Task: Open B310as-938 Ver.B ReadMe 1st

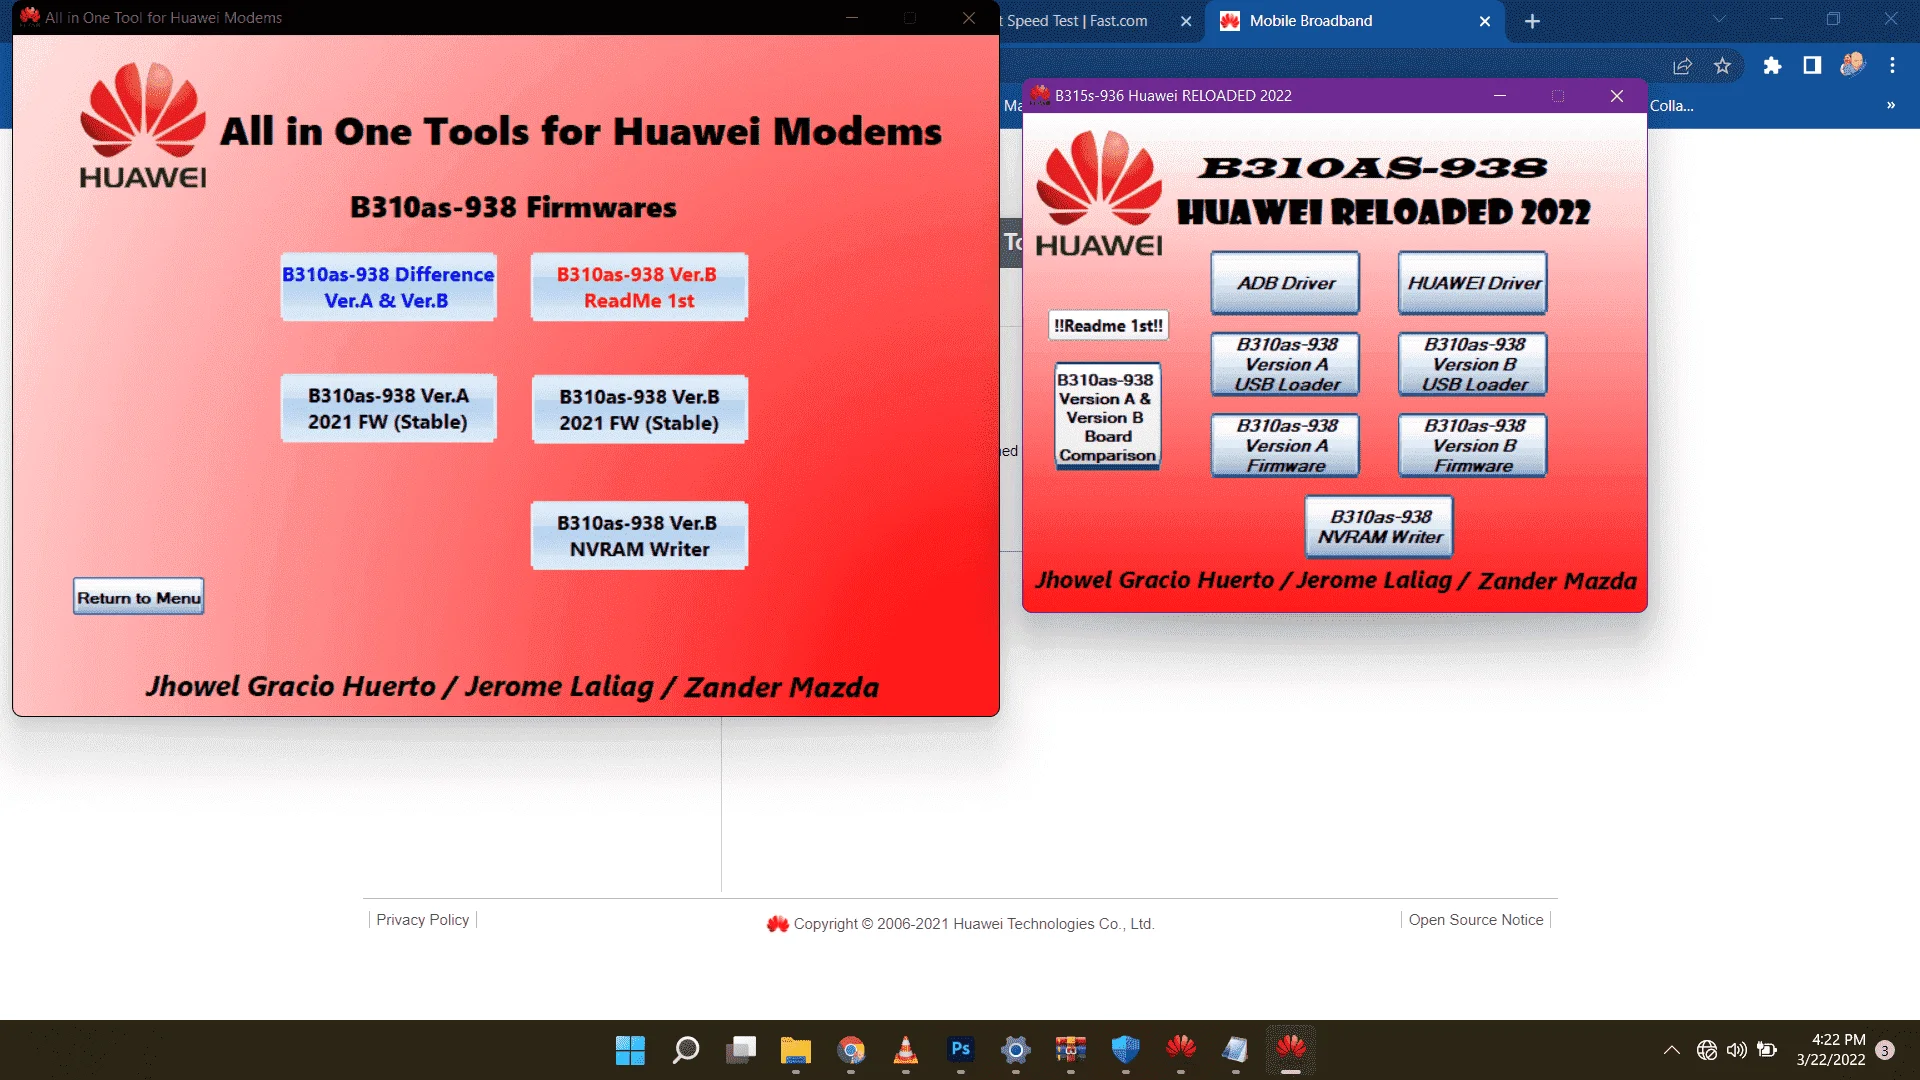Action: pos(638,287)
